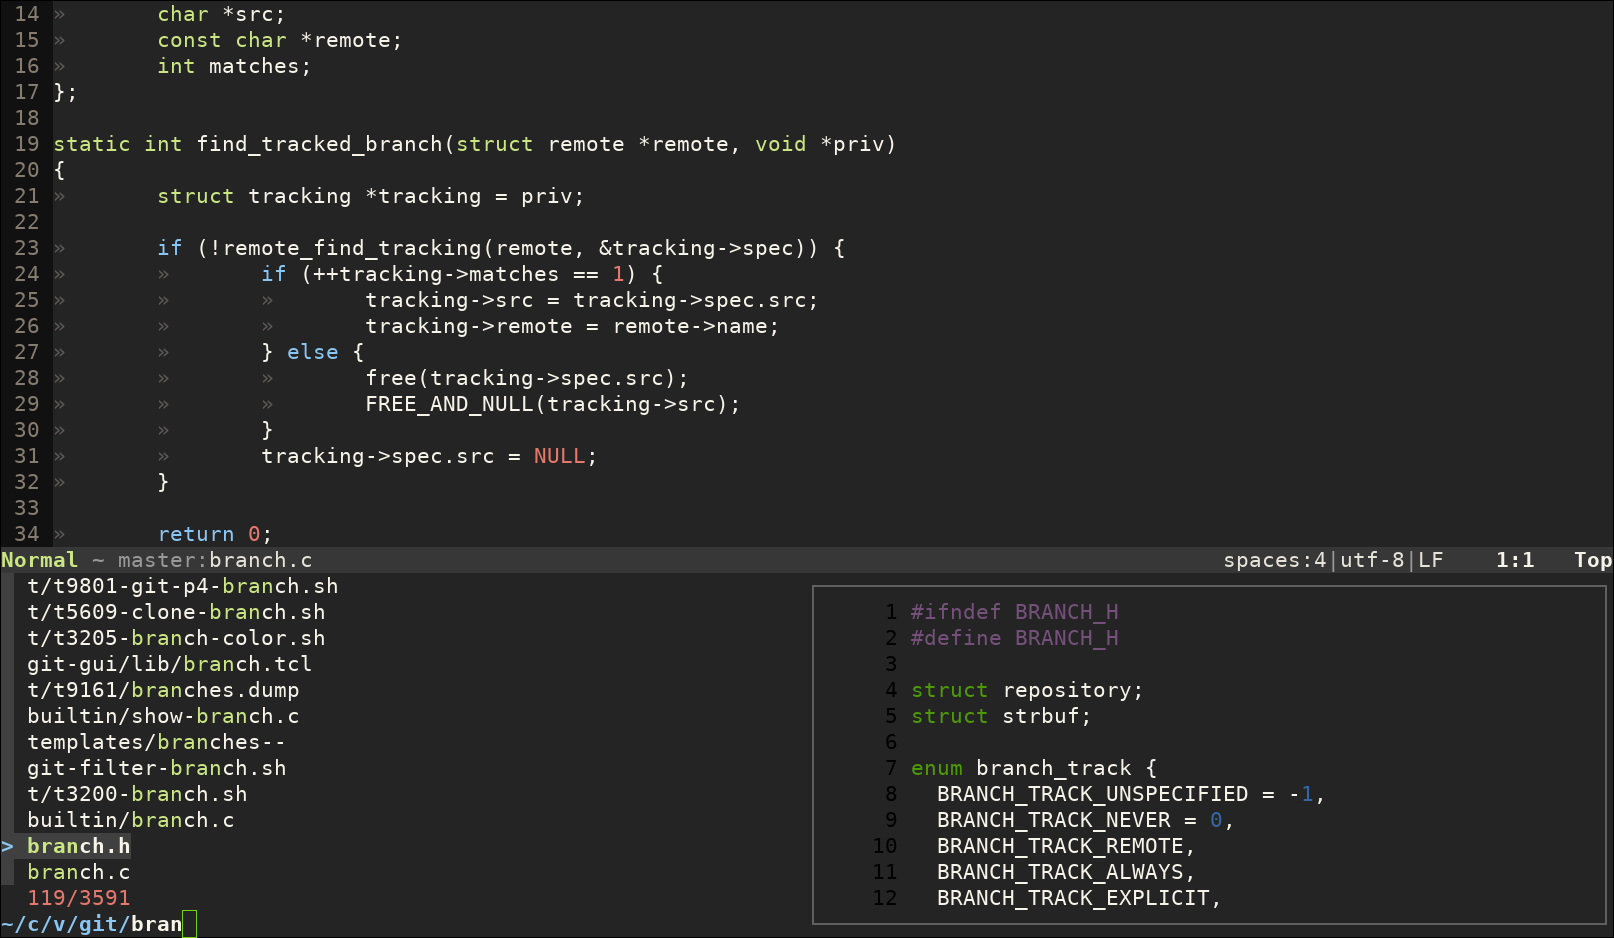Click line number 23 in gutter
1614x938 pixels.
27,248
